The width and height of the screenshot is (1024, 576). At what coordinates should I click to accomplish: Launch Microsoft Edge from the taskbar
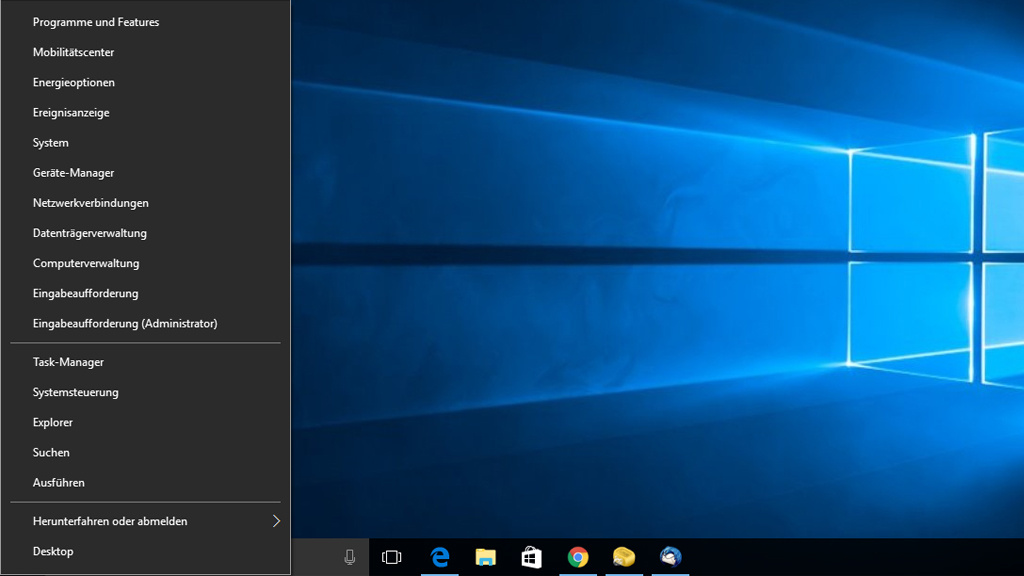click(x=440, y=557)
